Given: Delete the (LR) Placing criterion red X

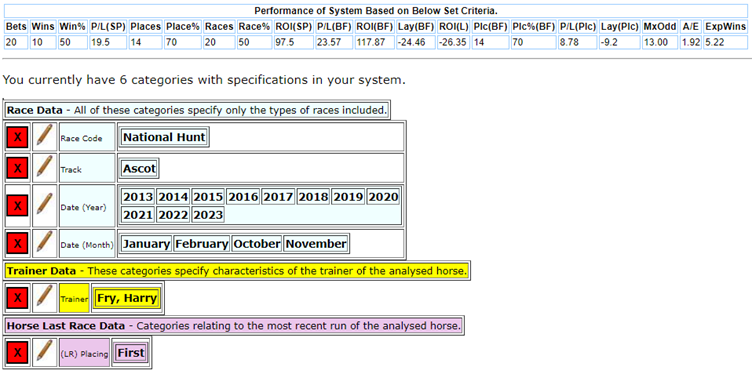Looking at the screenshot, I should (18, 352).
